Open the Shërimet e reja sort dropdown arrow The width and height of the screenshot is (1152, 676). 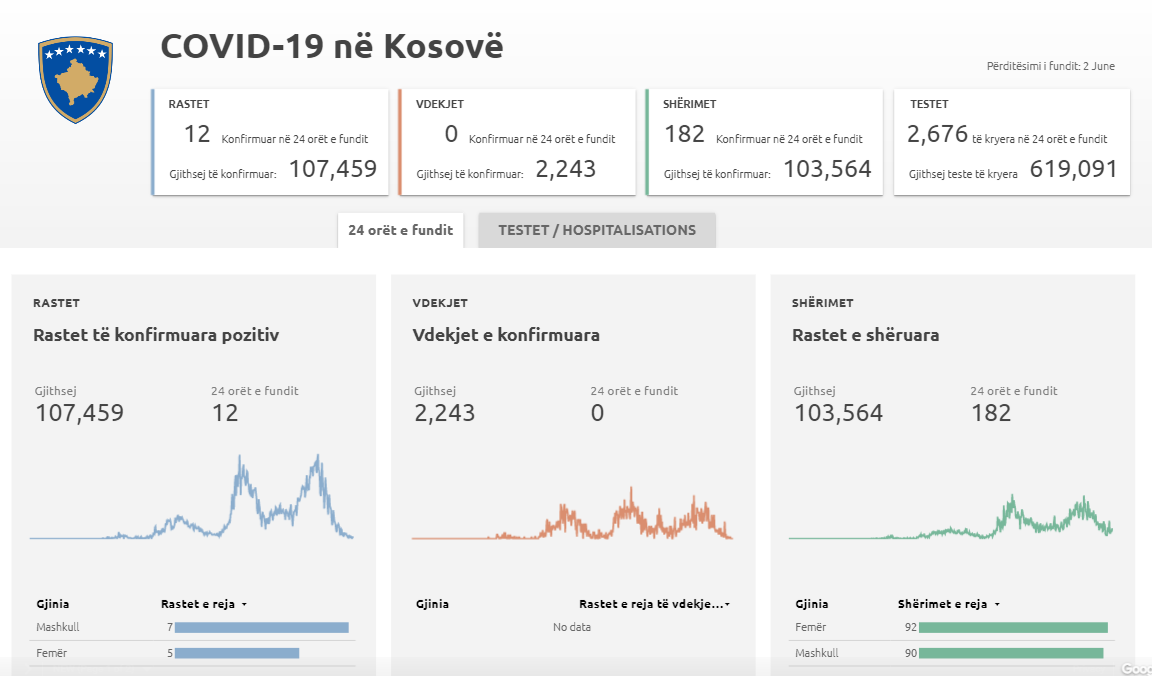[x=997, y=604]
